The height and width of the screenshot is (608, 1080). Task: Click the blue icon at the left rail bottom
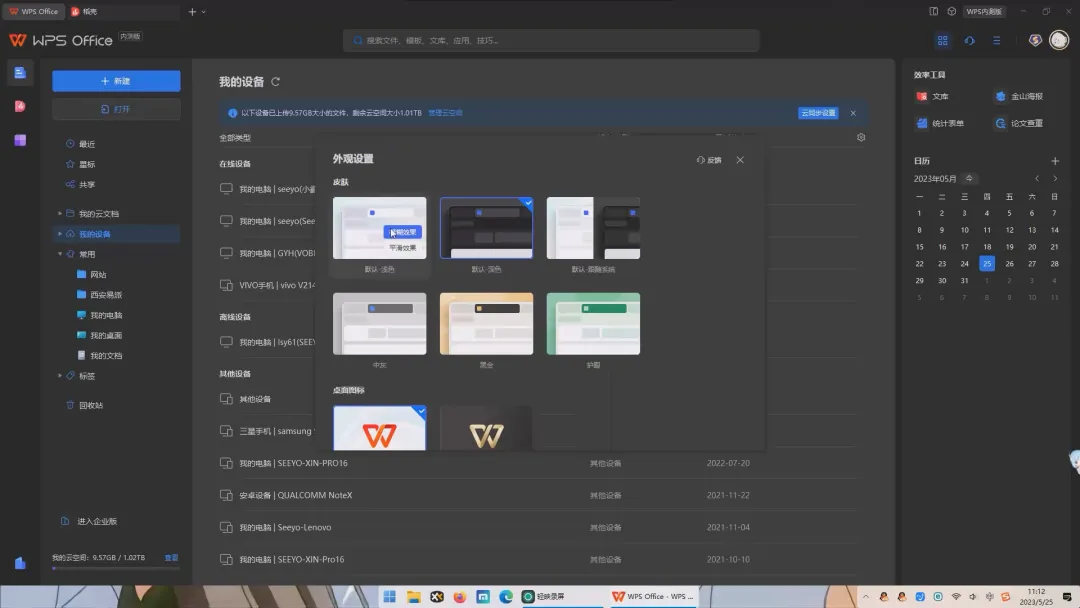click(20, 563)
